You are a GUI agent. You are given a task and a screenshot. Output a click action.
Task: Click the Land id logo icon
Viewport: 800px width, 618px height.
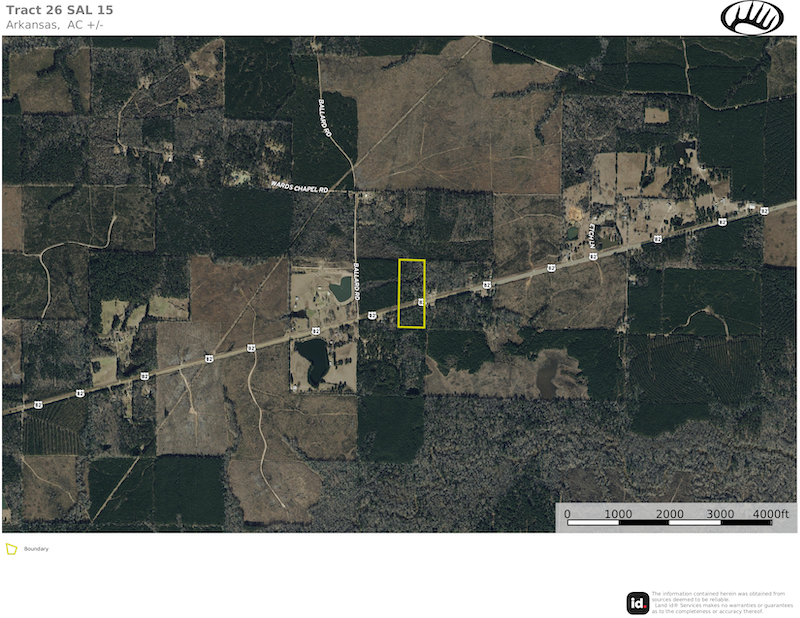click(637, 602)
